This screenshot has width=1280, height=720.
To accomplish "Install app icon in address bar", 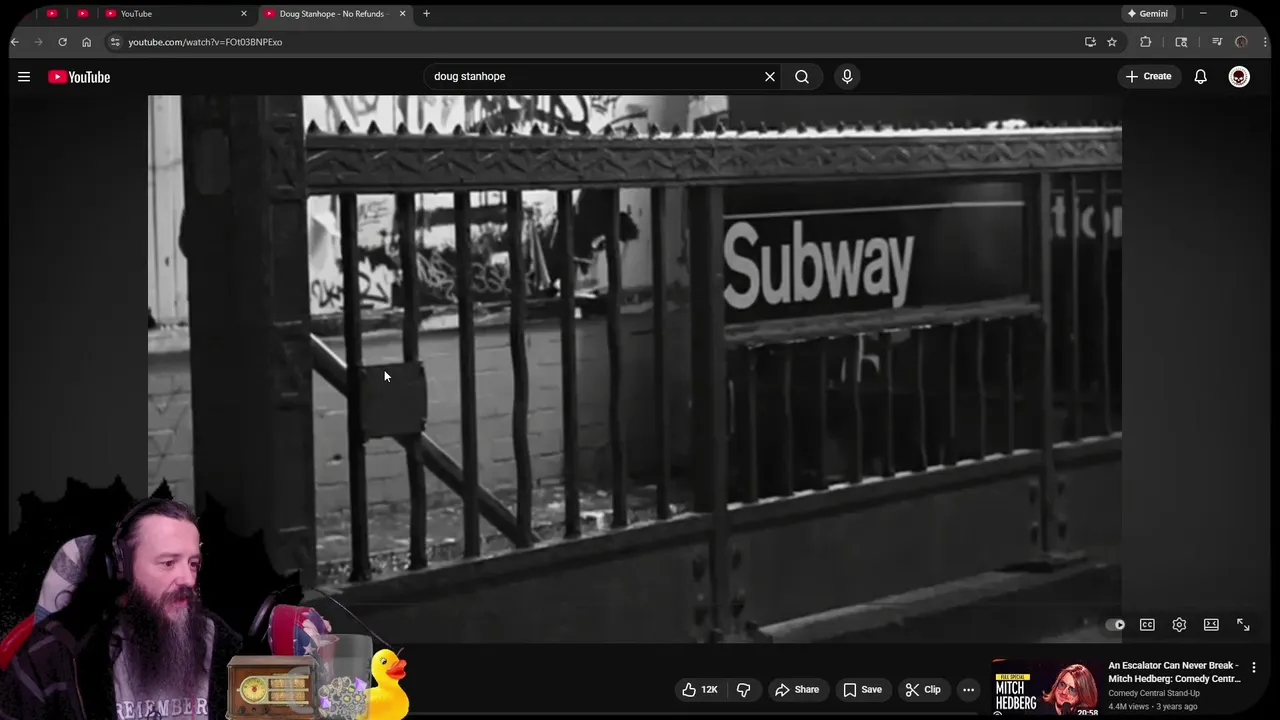I will [x=1090, y=42].
